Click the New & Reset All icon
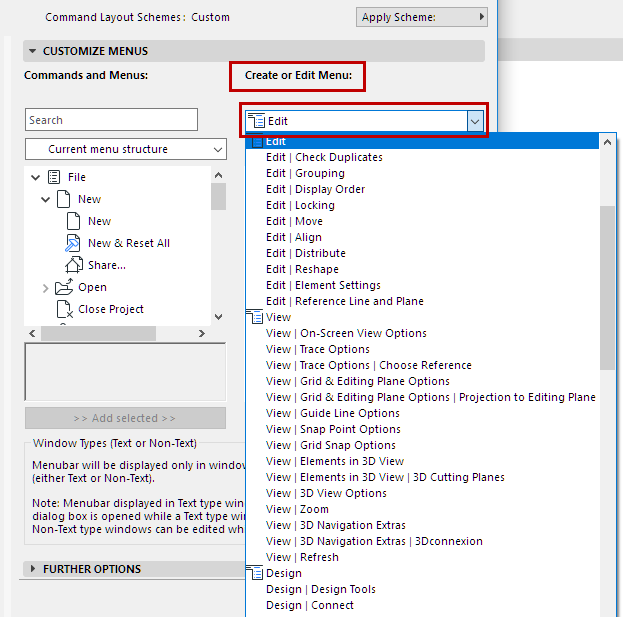The width and height of the screenshot is (623, 617). (x=73, y=243)
